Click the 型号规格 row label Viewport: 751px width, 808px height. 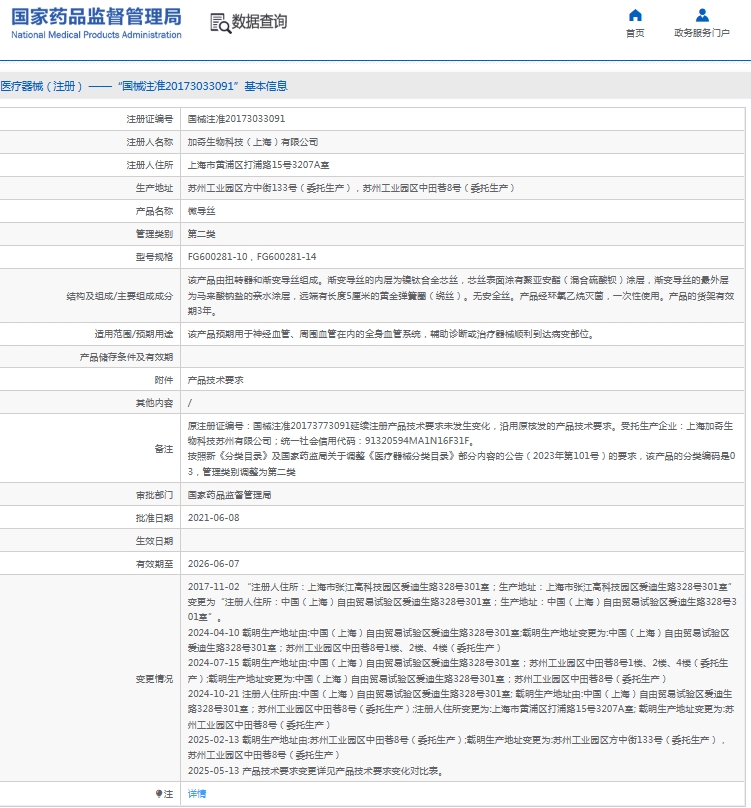(x=154, y=257)
